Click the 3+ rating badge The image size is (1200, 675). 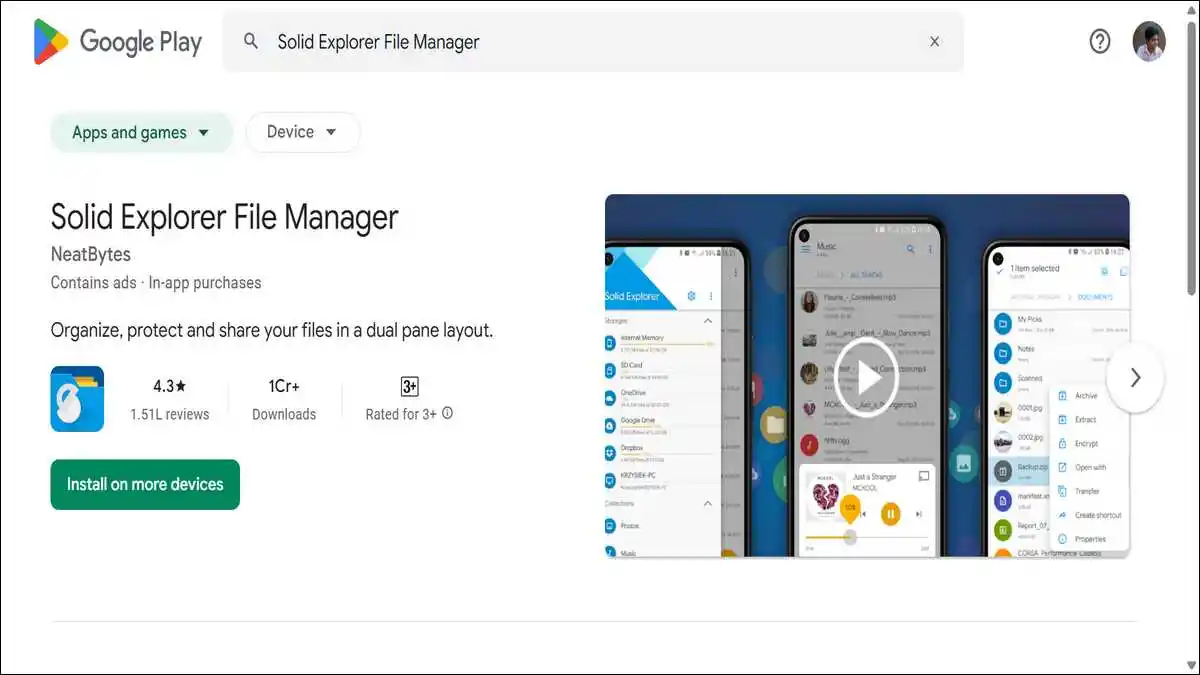(409, 386)
